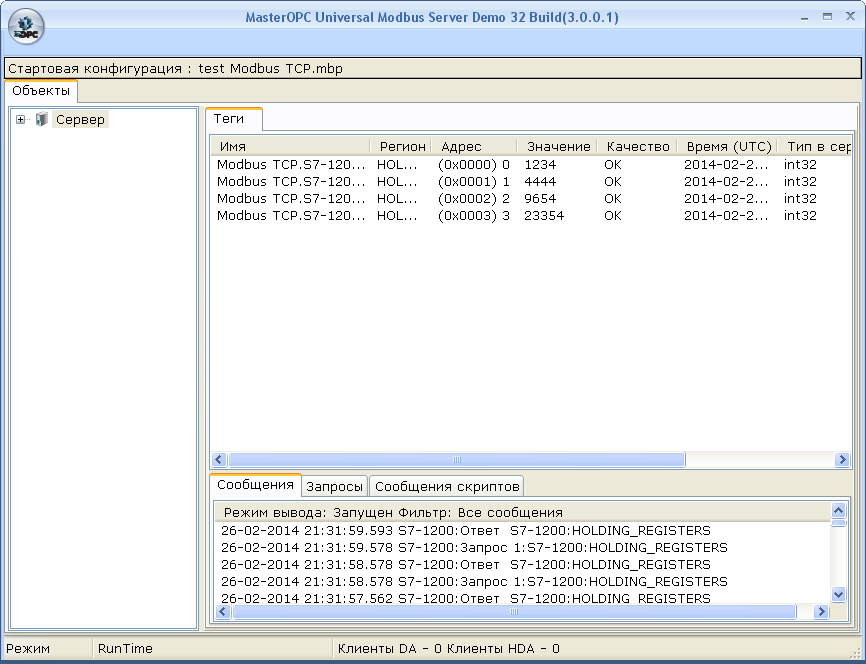Click the up arrow on the messages scrollbar
Viewport: 866px width, 664px height.
click(x=837, y=509)
